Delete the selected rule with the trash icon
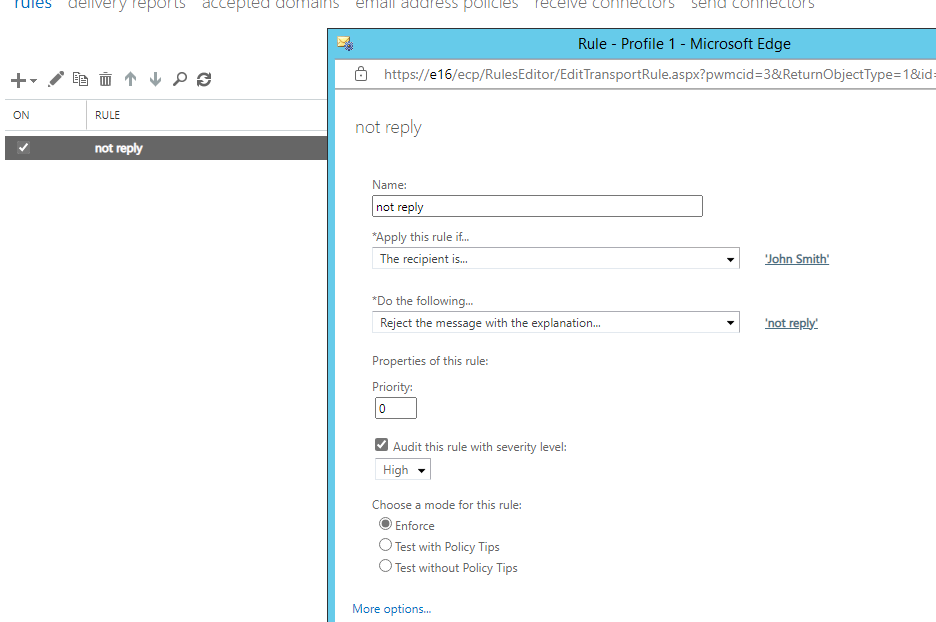This screenshot has width=936, height=622. click(105, 79)
